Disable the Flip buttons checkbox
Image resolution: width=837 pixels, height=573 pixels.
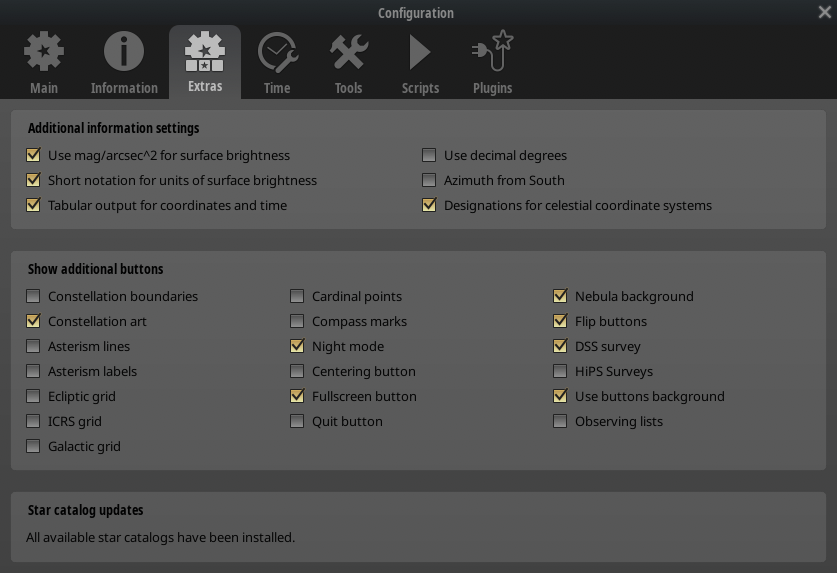pos(560,321)
